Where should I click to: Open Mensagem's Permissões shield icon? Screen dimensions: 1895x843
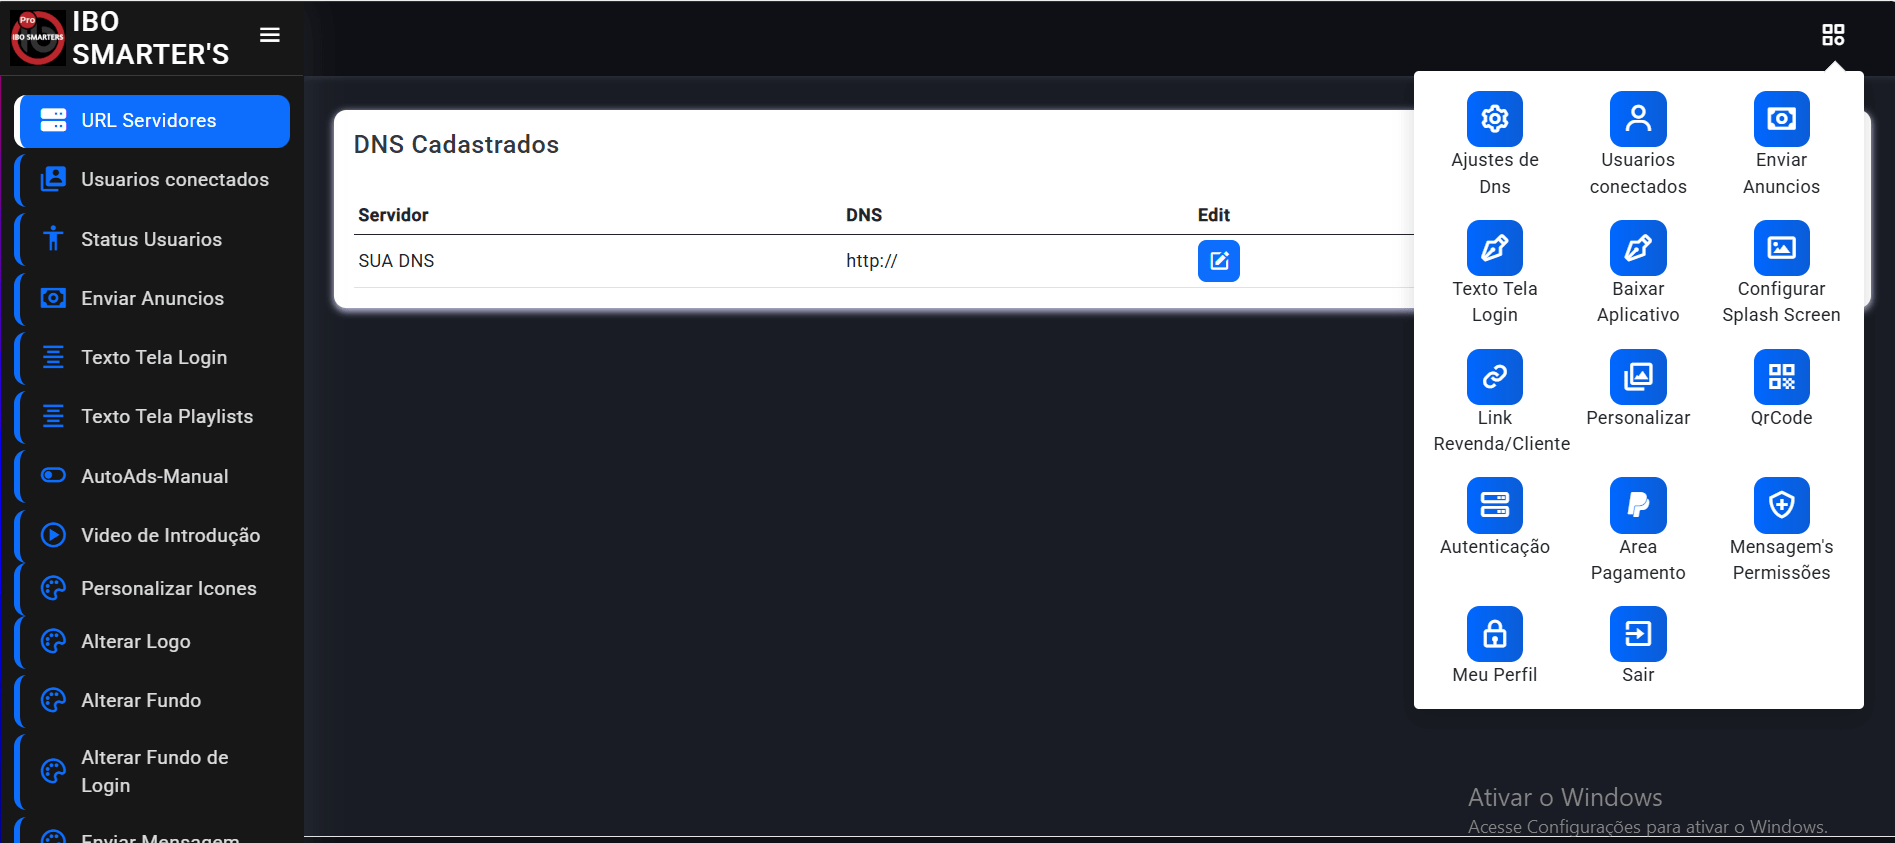click(1780, 505)
